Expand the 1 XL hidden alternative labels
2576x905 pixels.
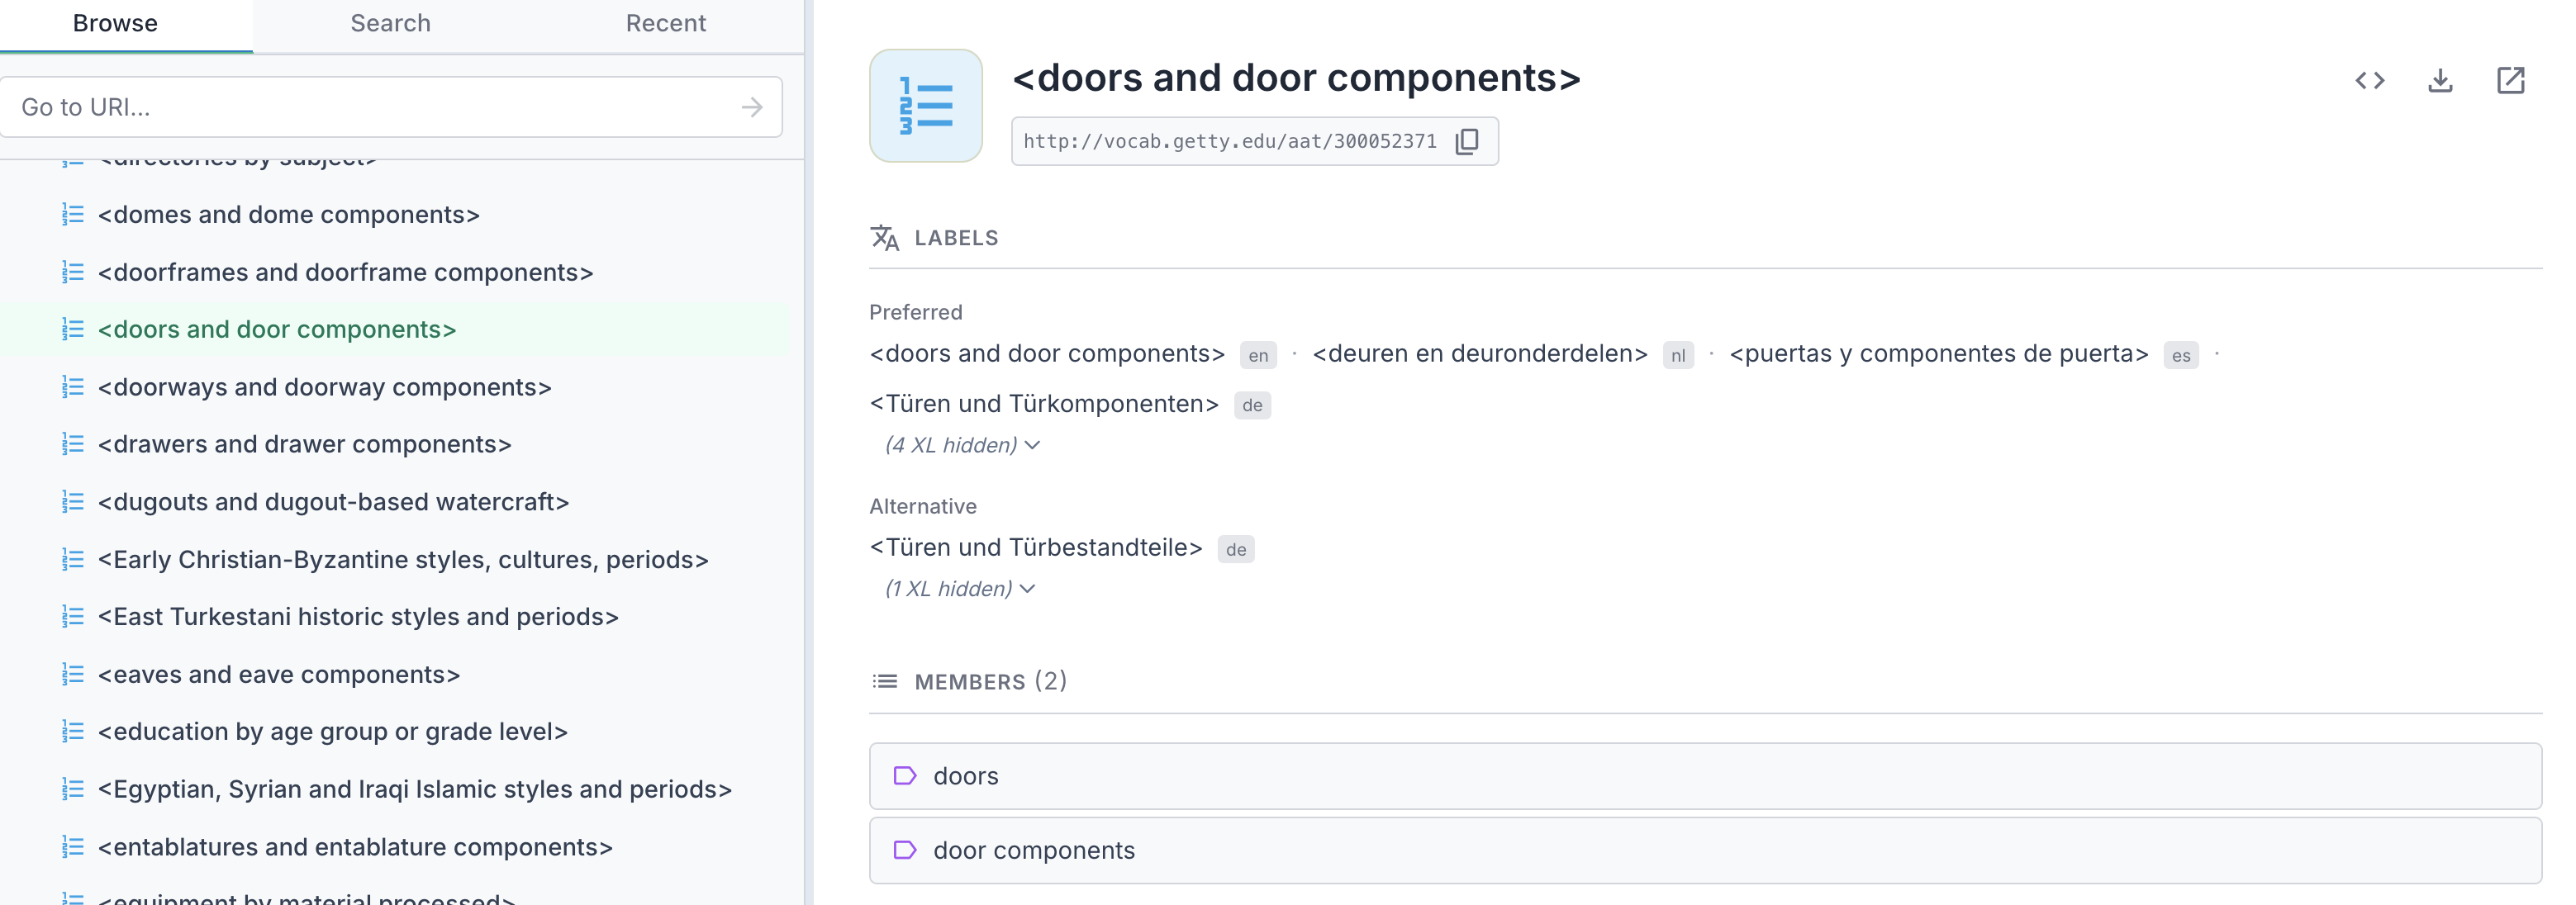tap(959, 589)
